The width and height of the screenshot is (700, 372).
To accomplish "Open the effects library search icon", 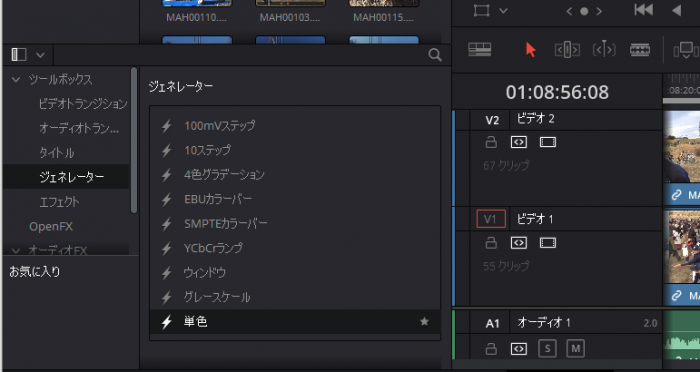I will click(x=435, y=55).
